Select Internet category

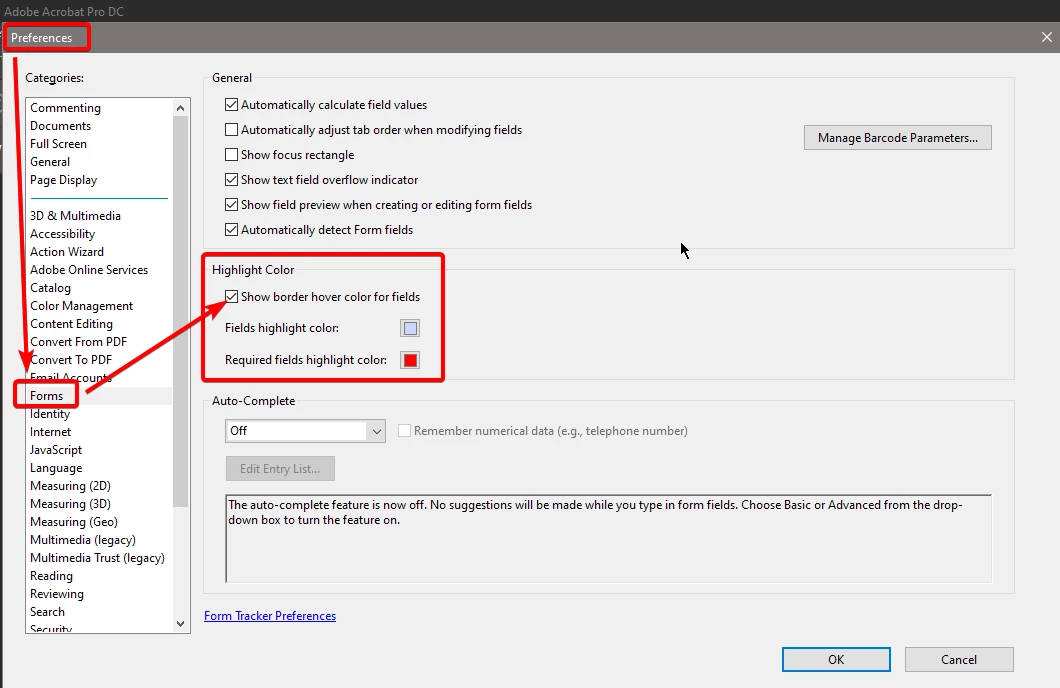pos(51,432)
